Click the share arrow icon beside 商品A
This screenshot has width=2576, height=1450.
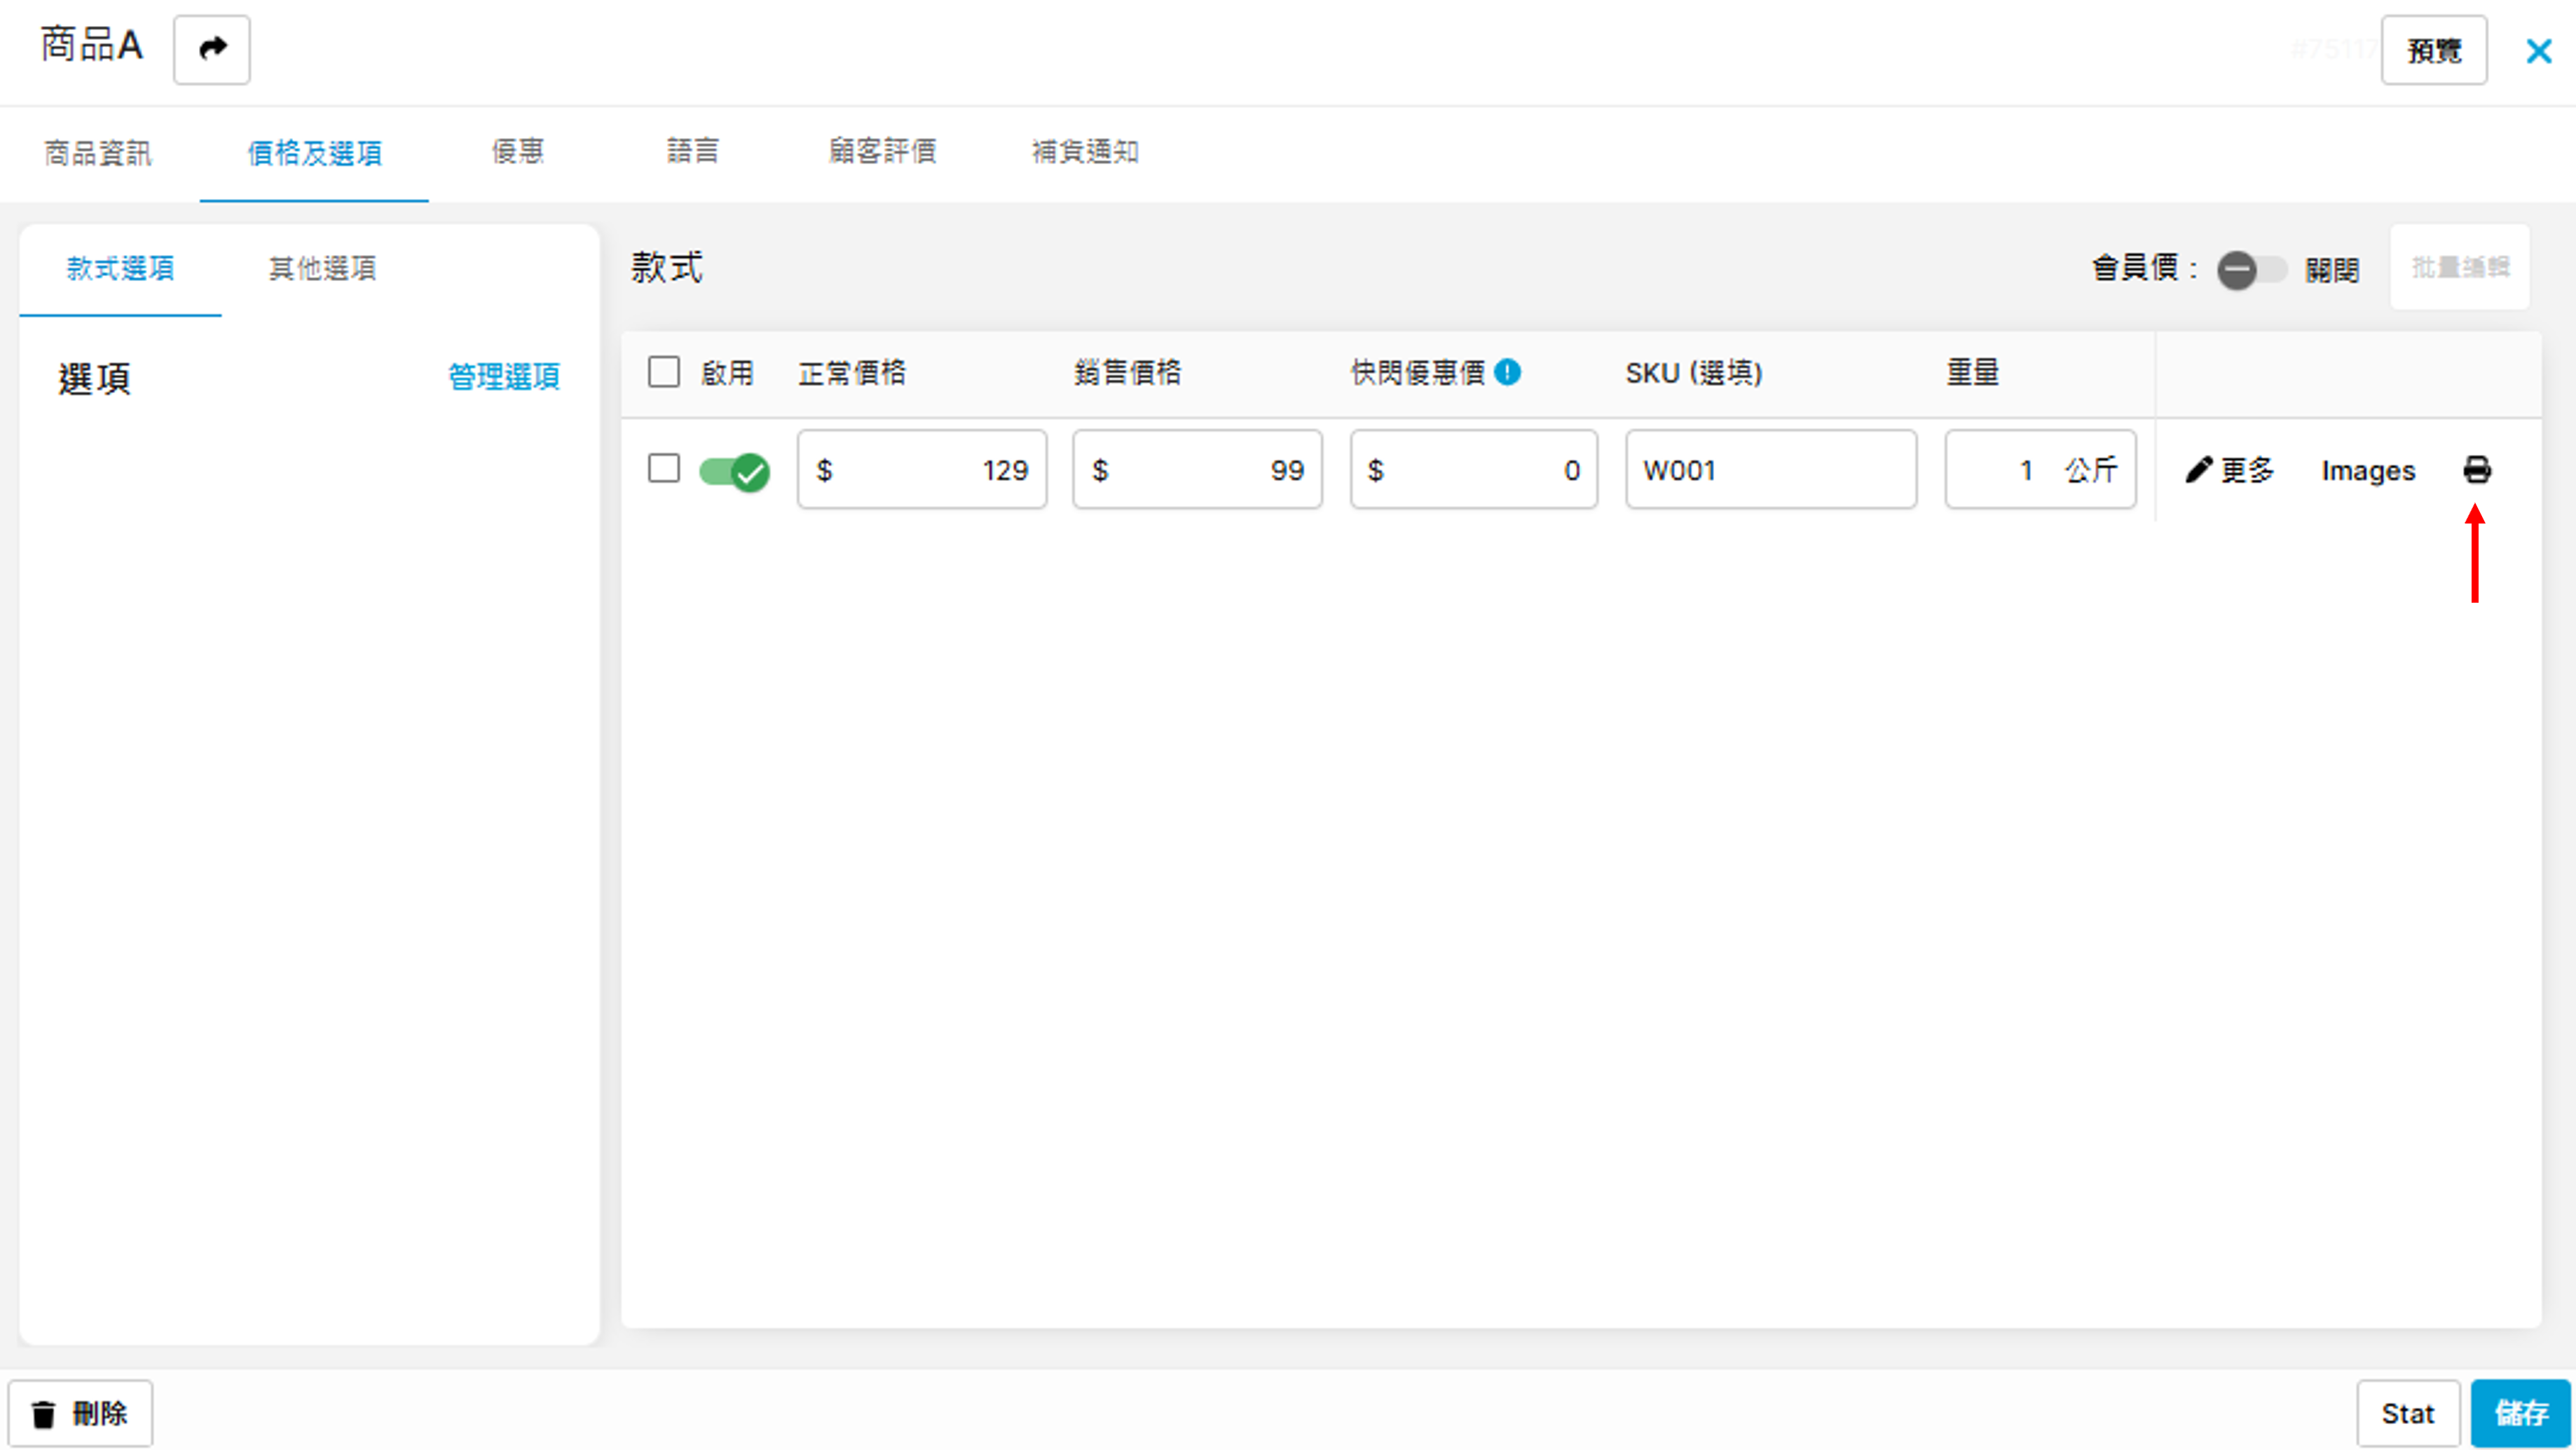211,49
